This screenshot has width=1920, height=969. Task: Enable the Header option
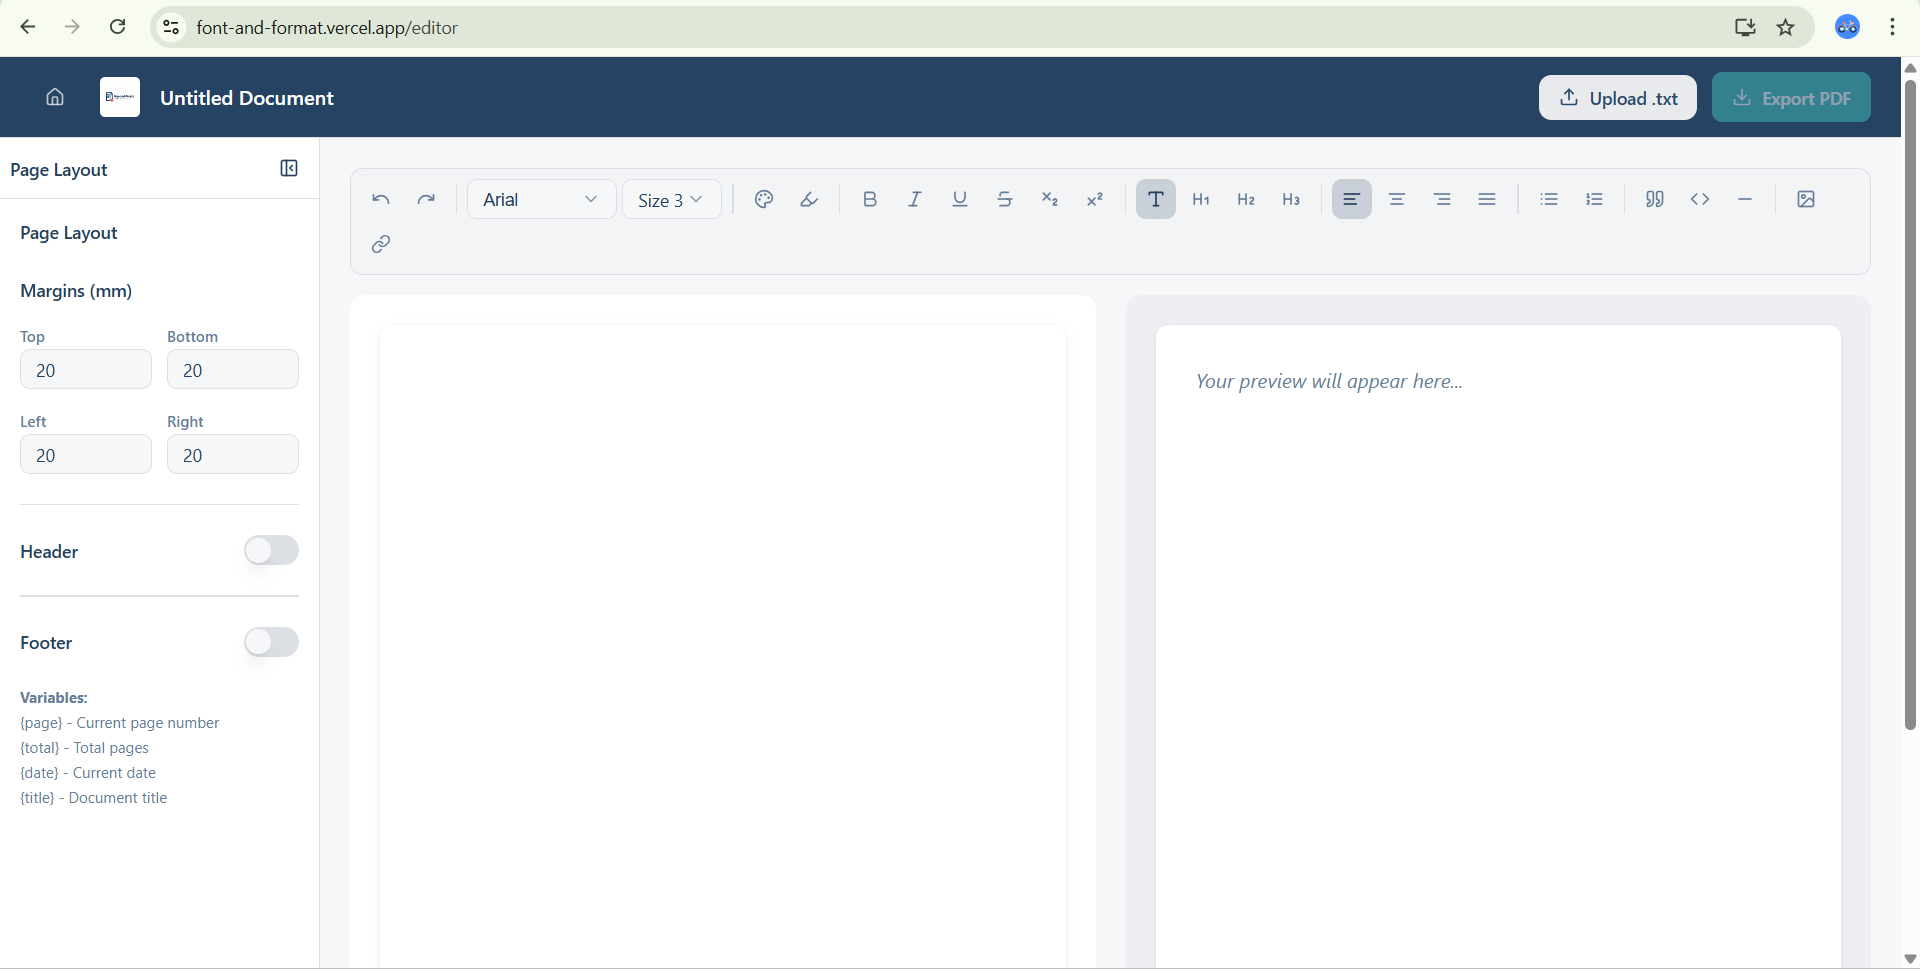(271, 550)
